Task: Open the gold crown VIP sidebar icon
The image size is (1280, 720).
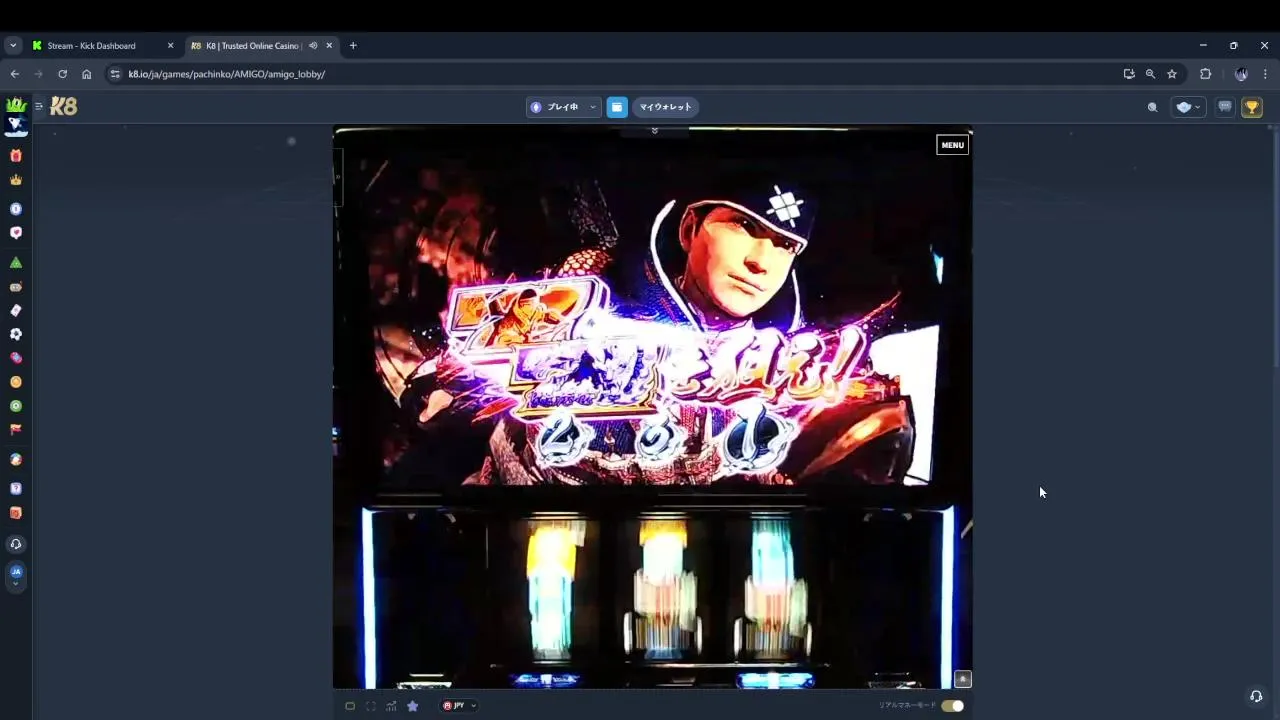Action: click(x=16, y=180)
